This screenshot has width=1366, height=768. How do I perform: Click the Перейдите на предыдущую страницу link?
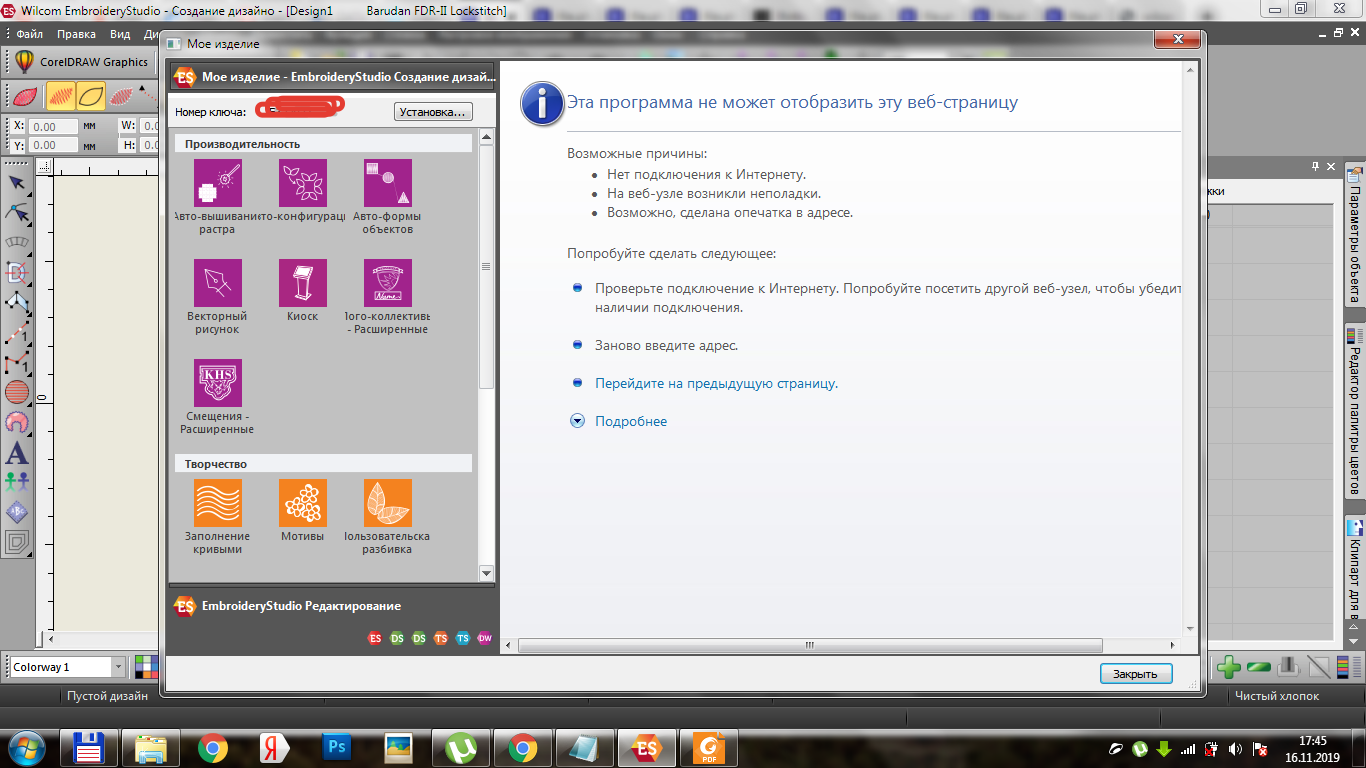point(716,383)
